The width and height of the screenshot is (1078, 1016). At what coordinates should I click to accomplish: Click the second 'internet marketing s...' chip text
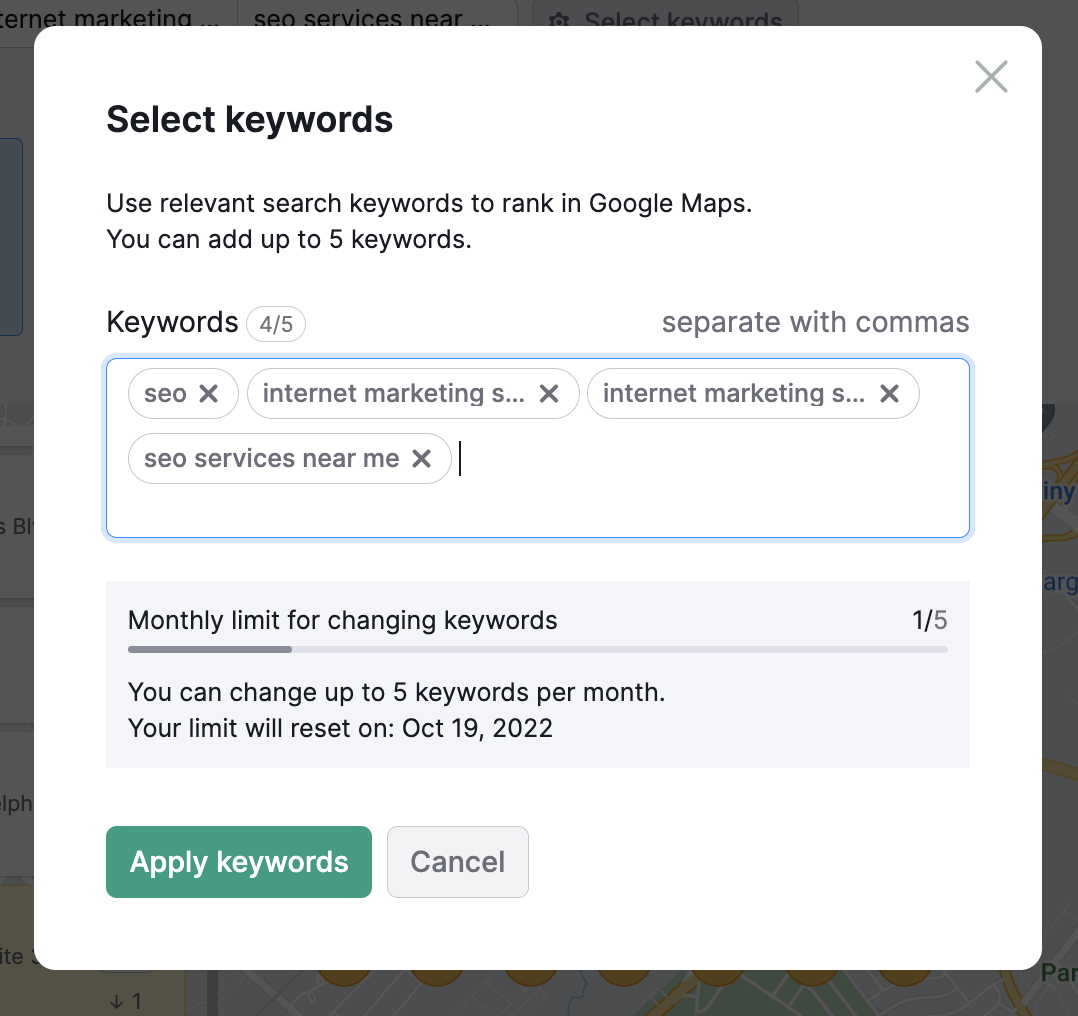(x=734, y=393)
